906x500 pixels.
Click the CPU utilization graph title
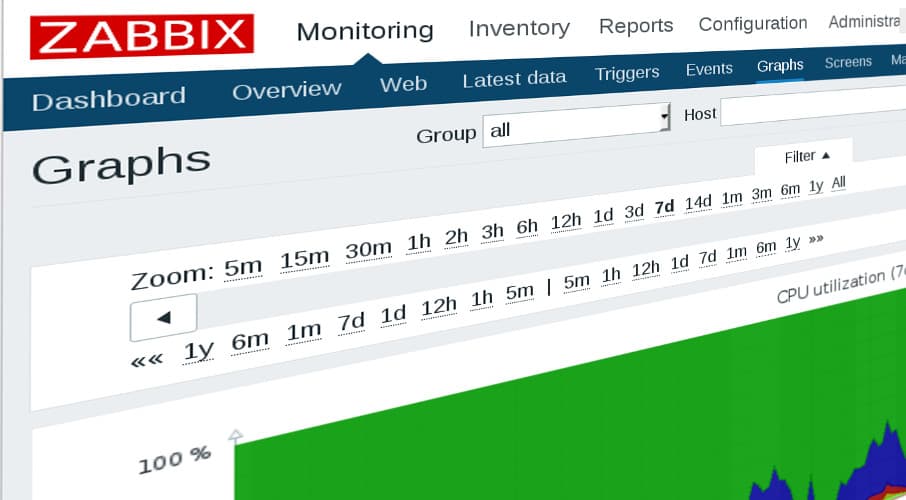point(841,284)
